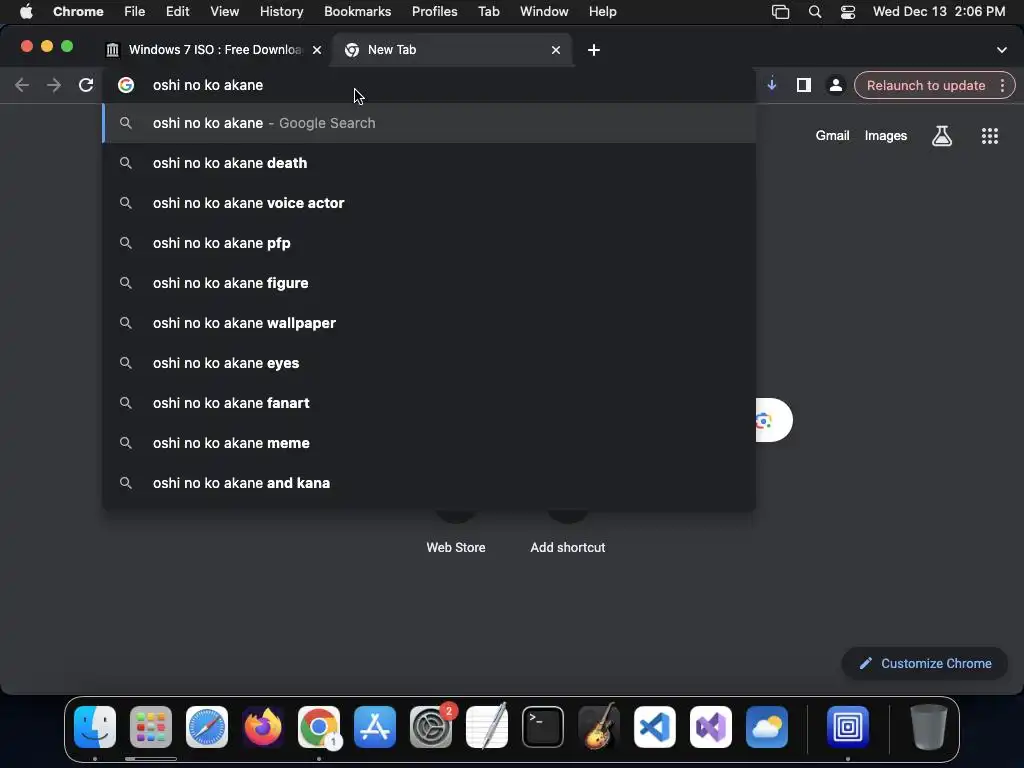Open the Chrome three-dot menu
1024x768 pixels.
(x=1002, y=86)
